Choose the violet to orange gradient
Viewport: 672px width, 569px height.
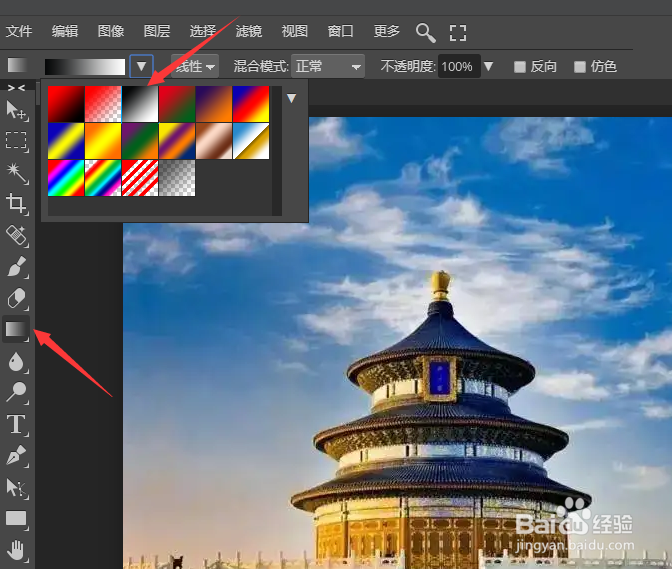click(x=214, y=104)
